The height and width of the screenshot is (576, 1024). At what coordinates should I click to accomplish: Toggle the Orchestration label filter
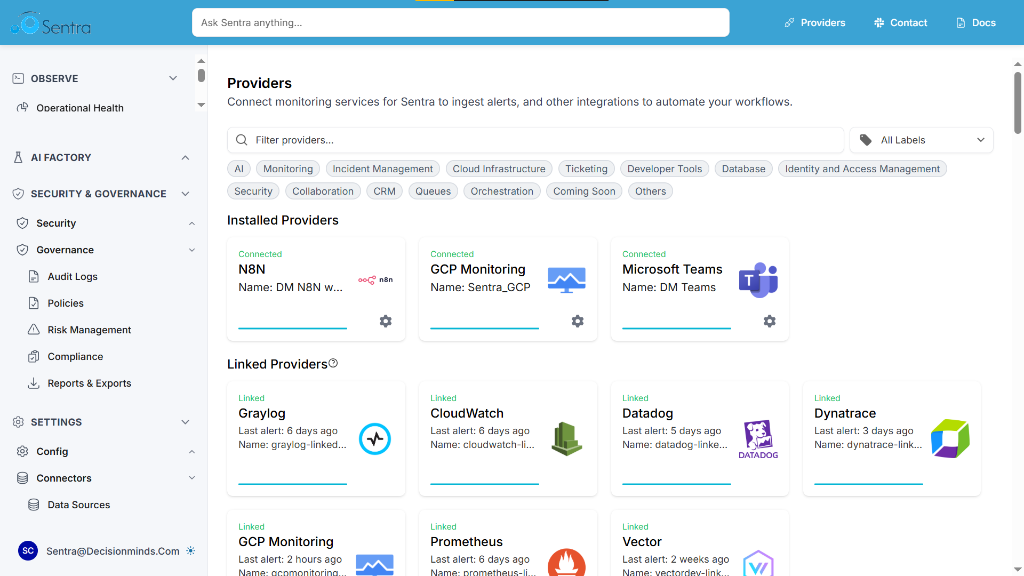point(502,191)
